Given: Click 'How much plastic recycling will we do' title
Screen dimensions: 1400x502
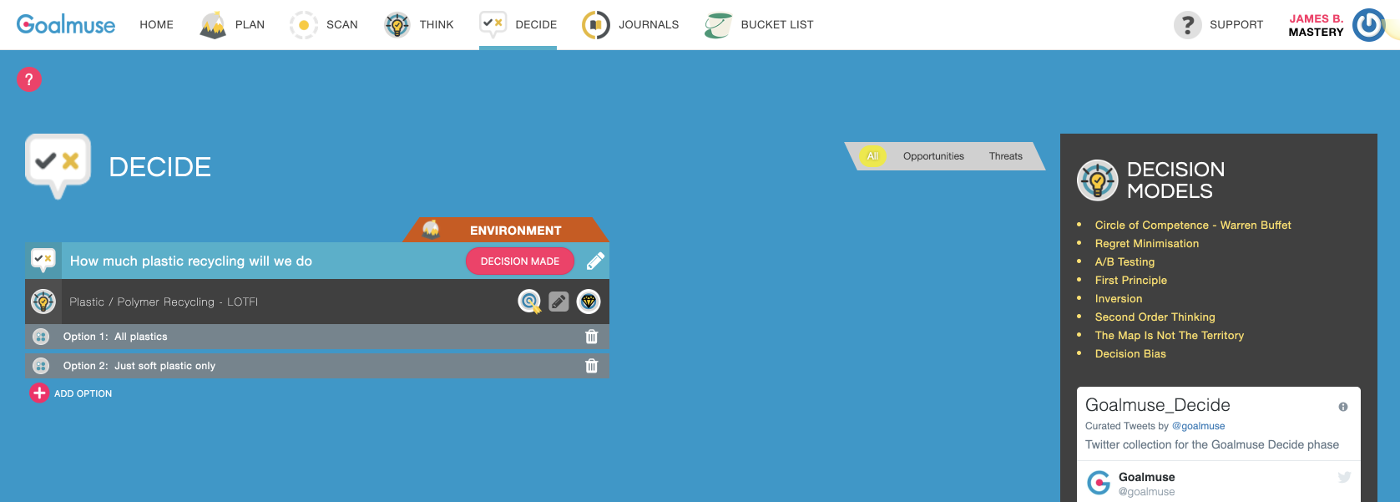Looking at the screenshot, I should click(x=191, y=261).
